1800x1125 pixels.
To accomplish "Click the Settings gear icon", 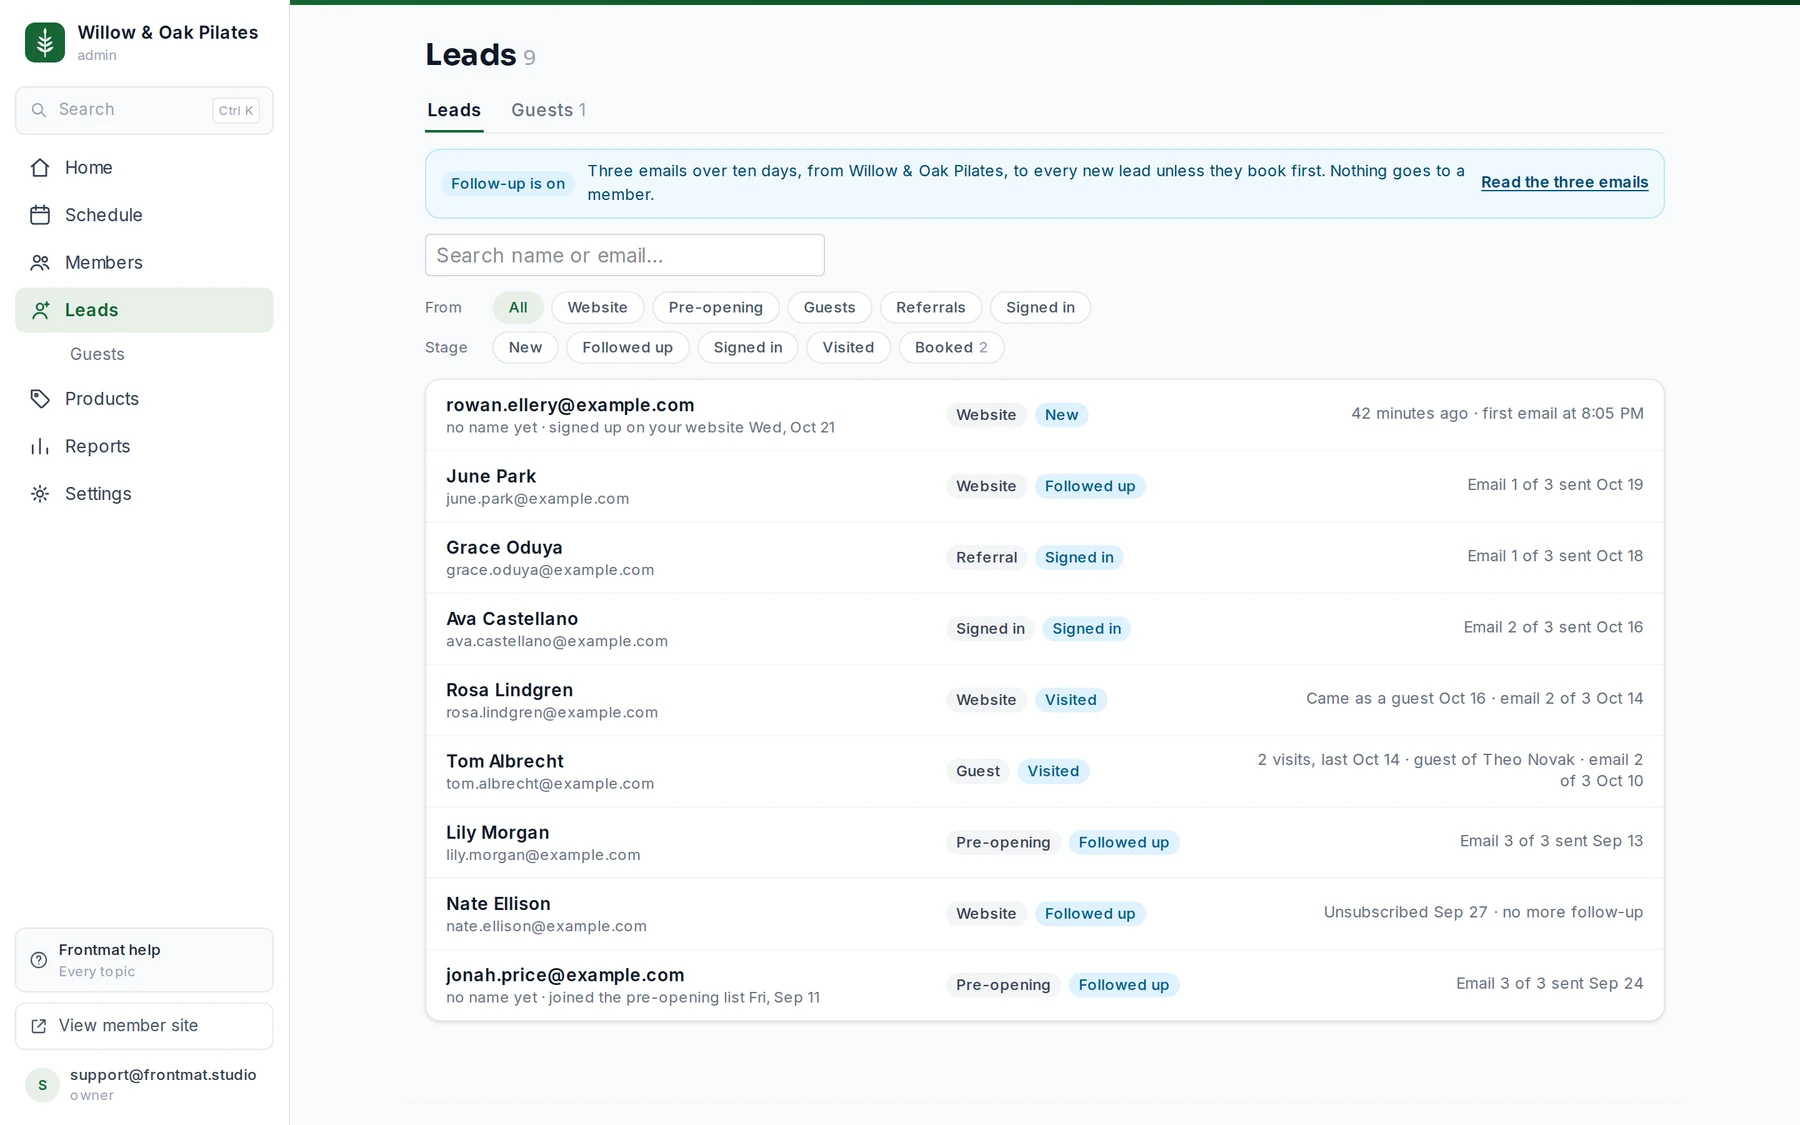I will click(40, 494).
